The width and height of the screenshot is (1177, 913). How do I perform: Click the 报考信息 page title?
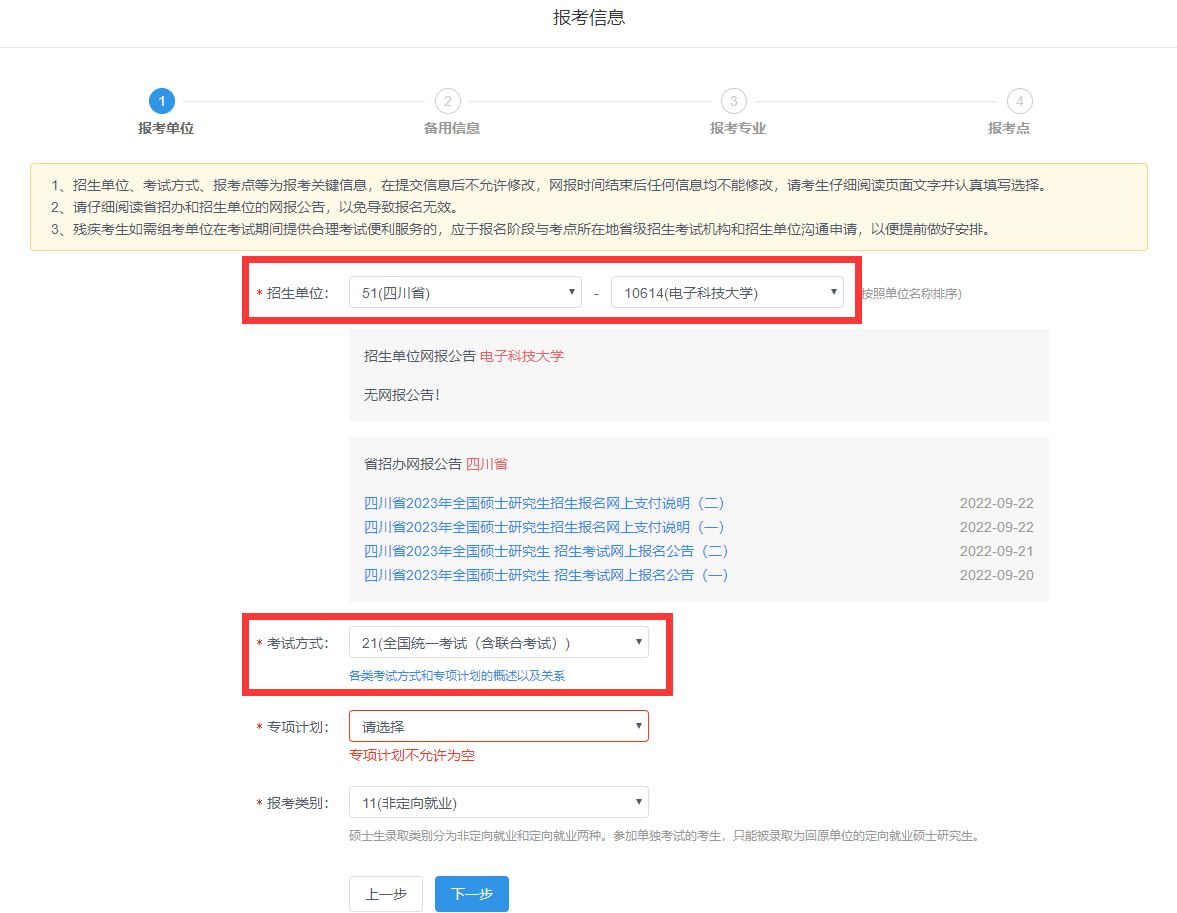[589, 18]
